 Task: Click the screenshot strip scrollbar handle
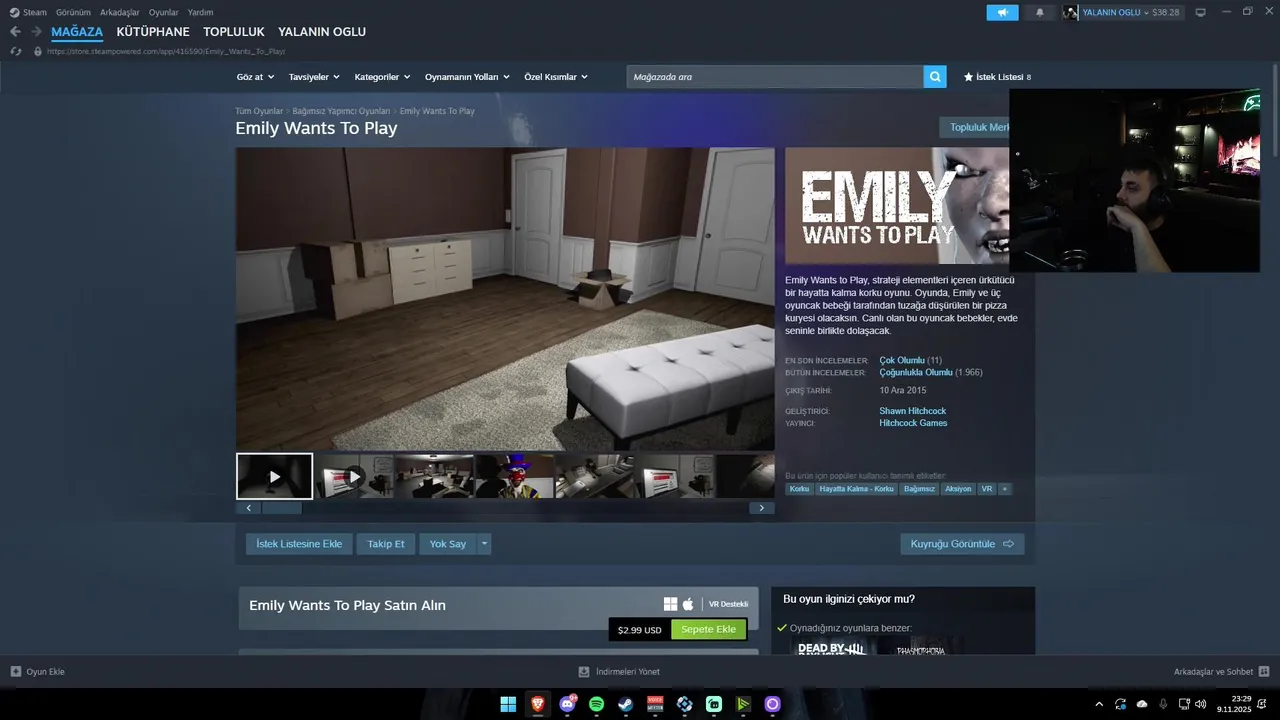281,508
